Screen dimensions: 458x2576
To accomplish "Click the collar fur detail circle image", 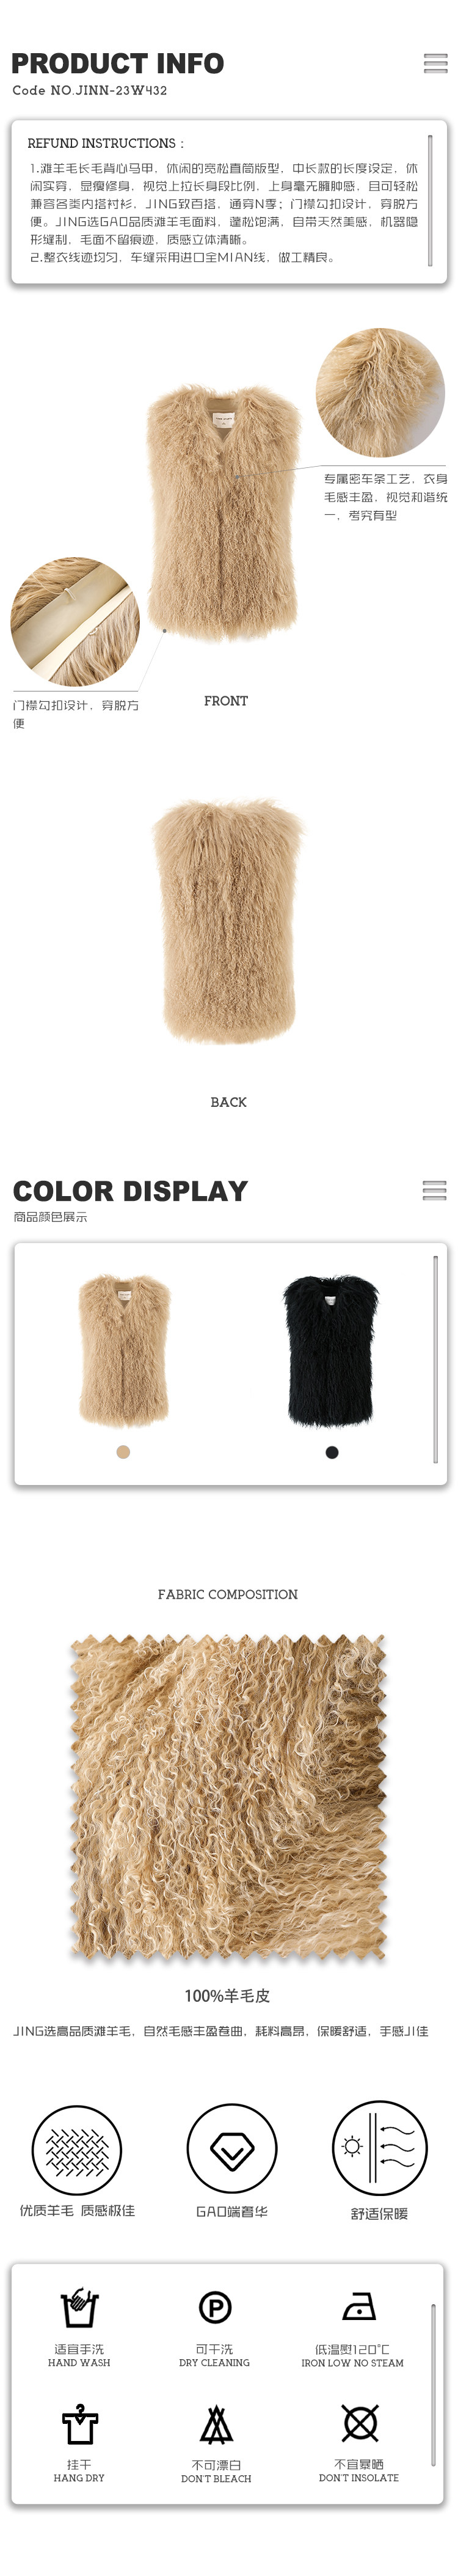I will (x=380, y=393).
